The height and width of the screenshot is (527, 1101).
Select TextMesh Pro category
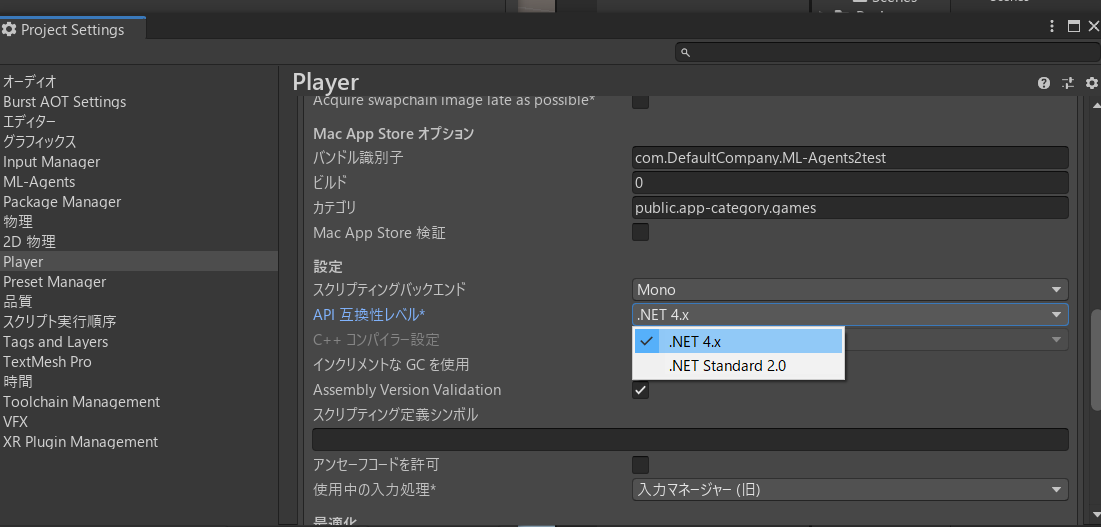[x=139, y=361]
